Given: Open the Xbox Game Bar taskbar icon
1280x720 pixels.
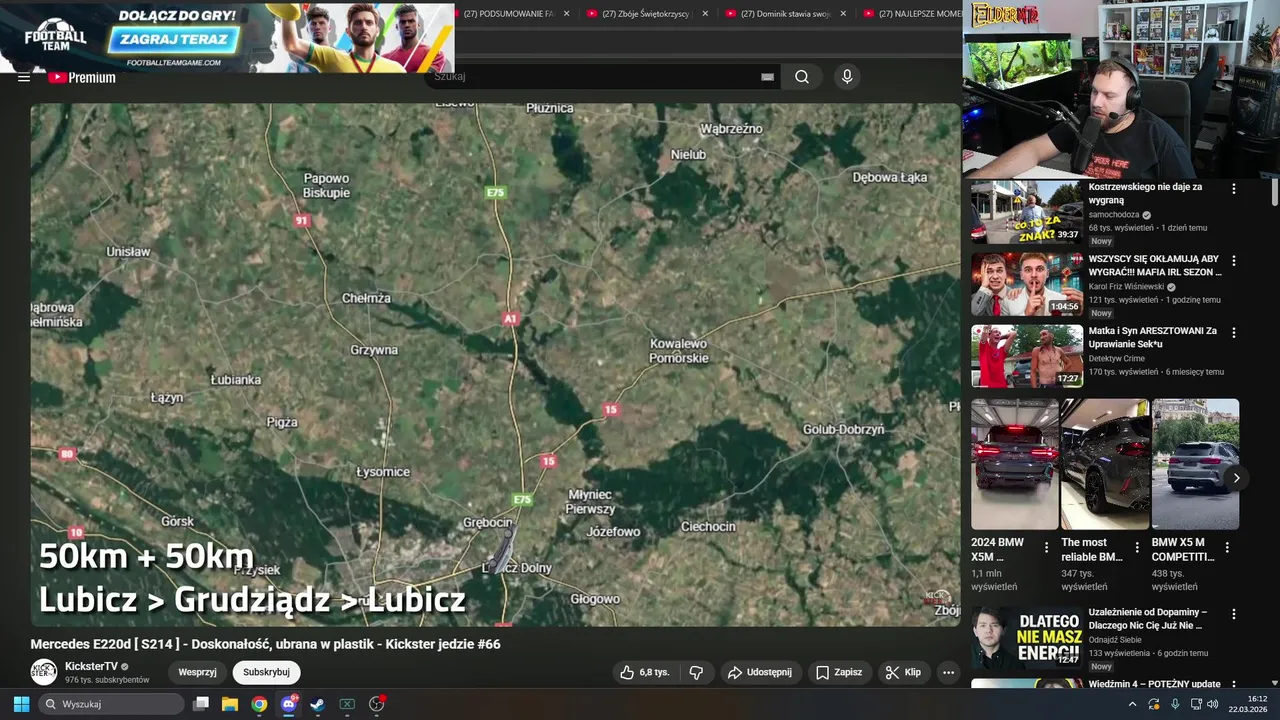Looking at the screenshot, I should 347,704.
